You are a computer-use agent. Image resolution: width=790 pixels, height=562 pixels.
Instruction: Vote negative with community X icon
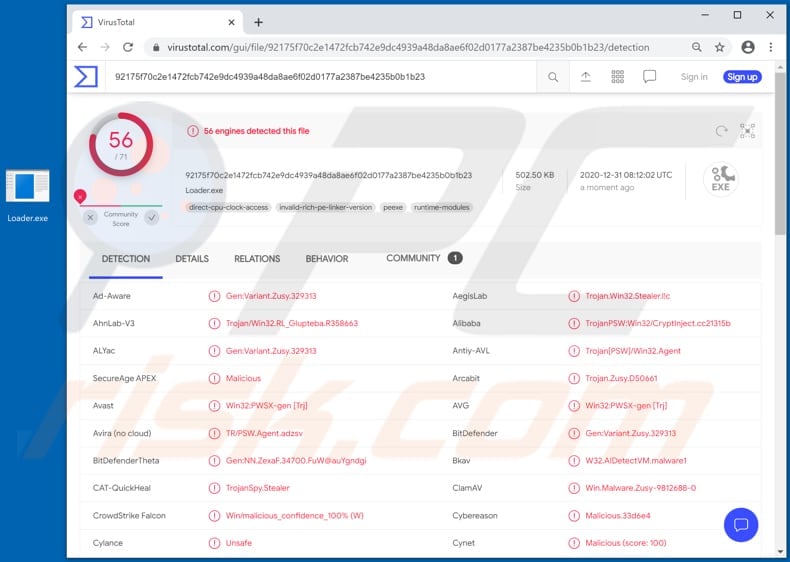pos(90,217)
